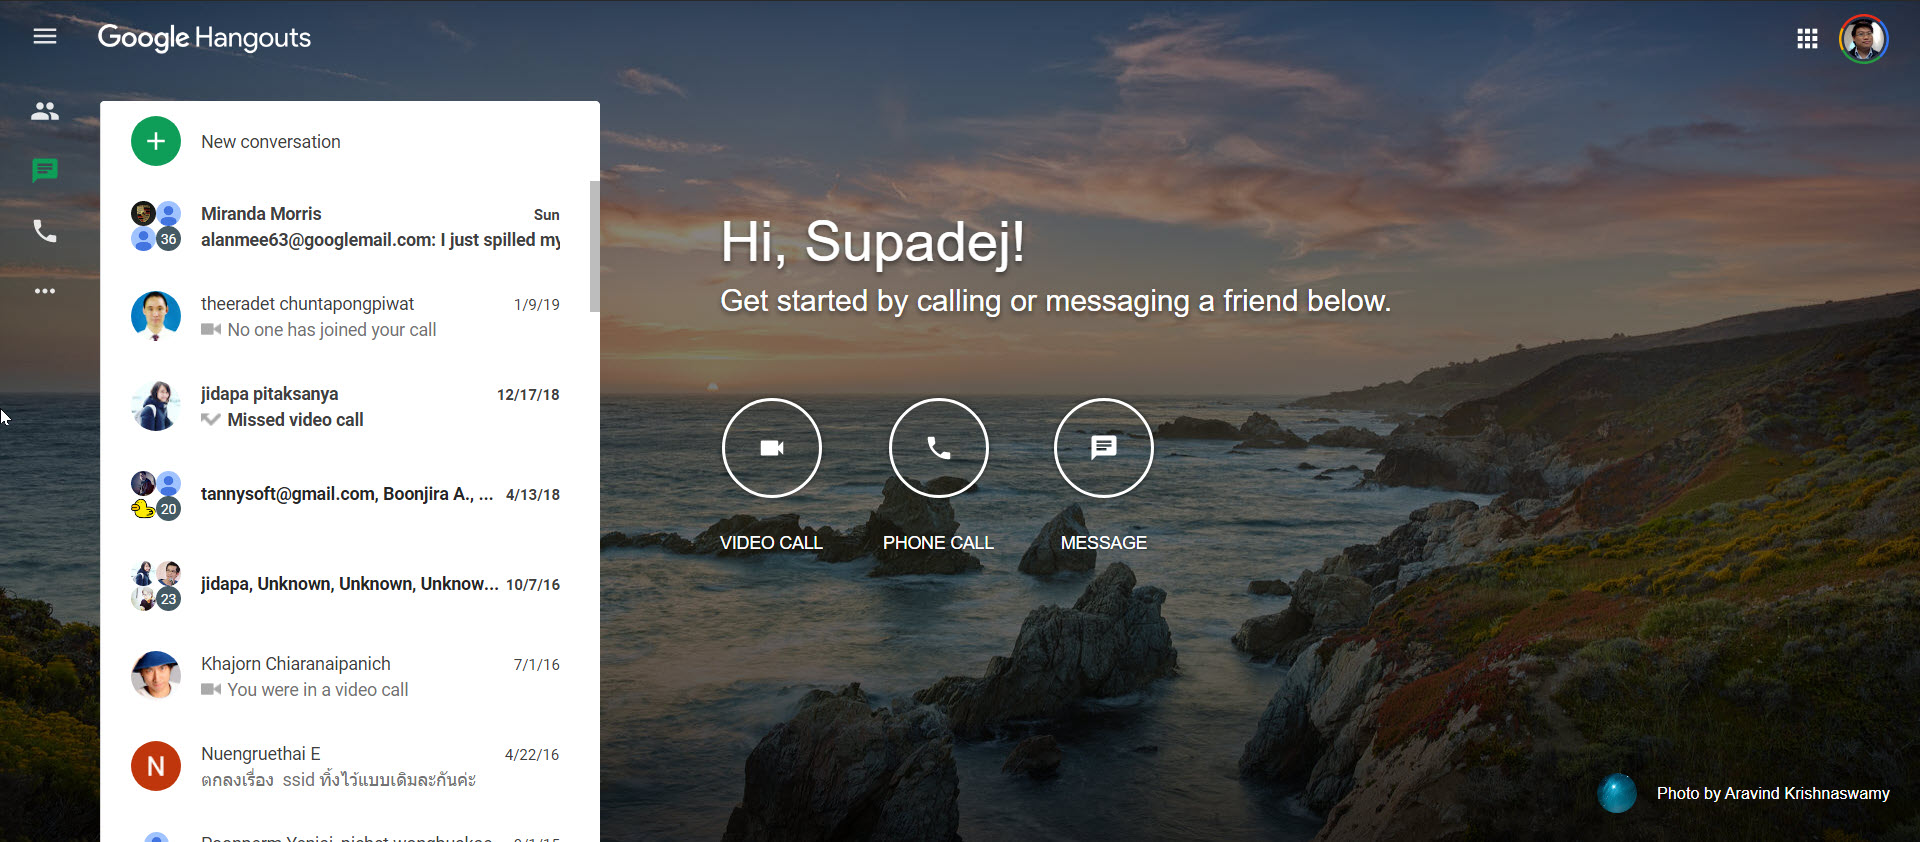Click the Sun date stamp on Miranda Morris

point(547,215)
